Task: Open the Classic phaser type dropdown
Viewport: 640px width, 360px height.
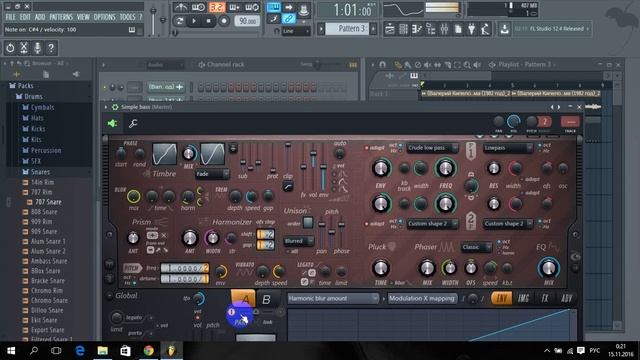Action: (x=476, y=247)
